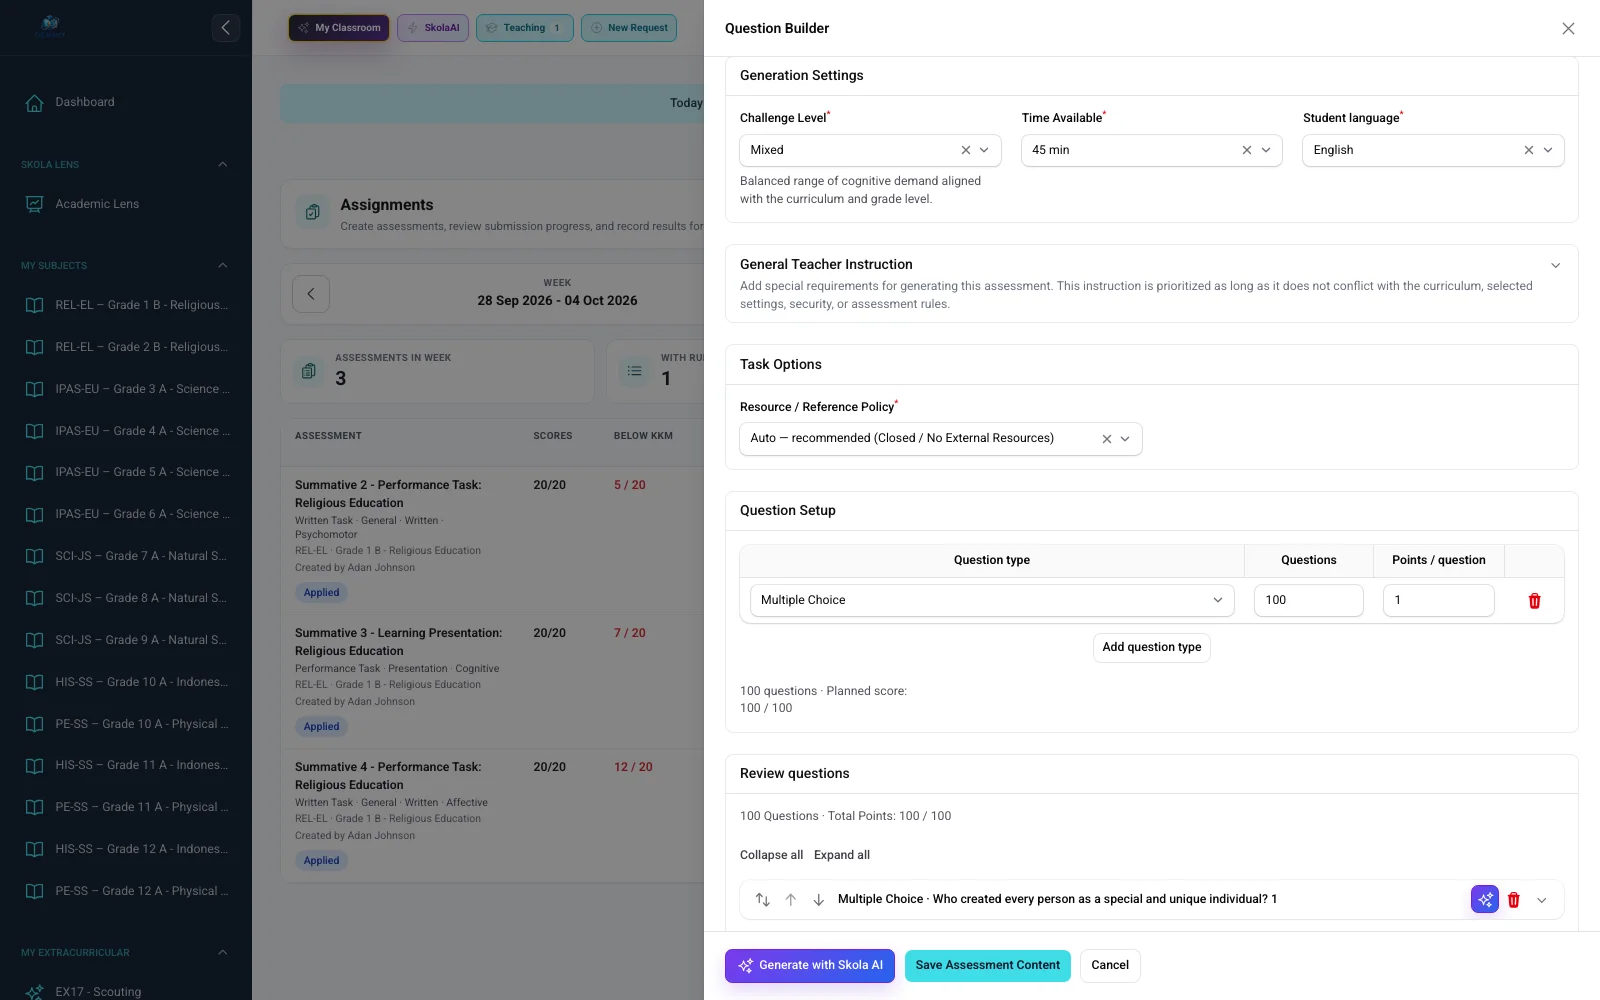Expand General Teacher Instruction section

click(x=1555, y=265)
